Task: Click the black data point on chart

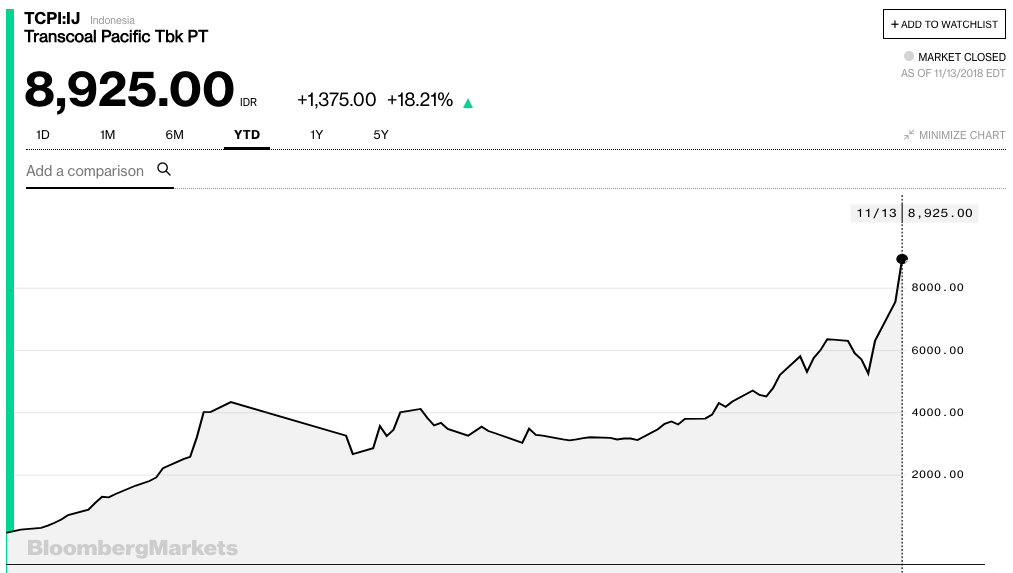Action: click(x=902, y=259)
